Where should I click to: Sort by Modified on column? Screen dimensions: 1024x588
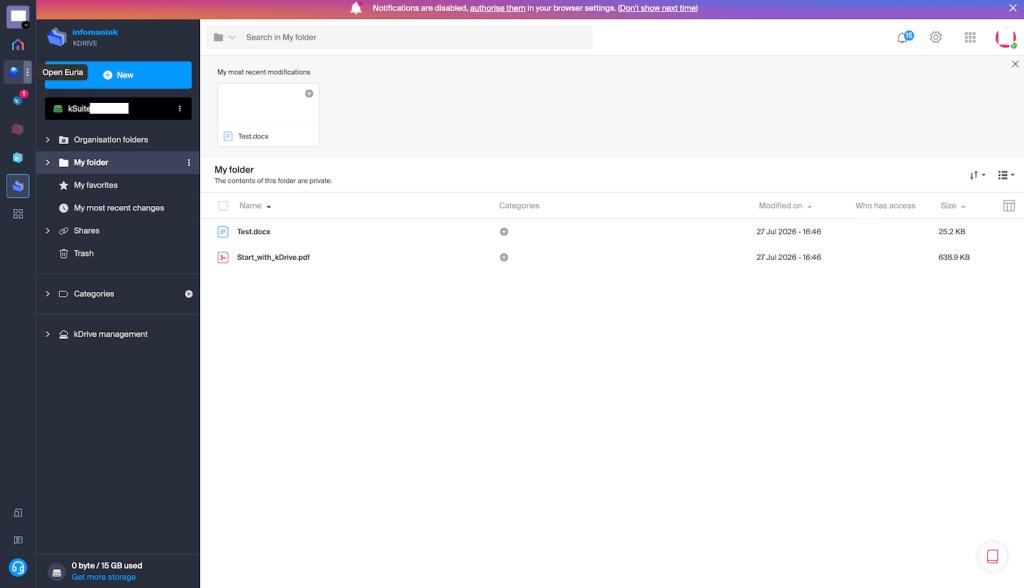coord(784,206)
